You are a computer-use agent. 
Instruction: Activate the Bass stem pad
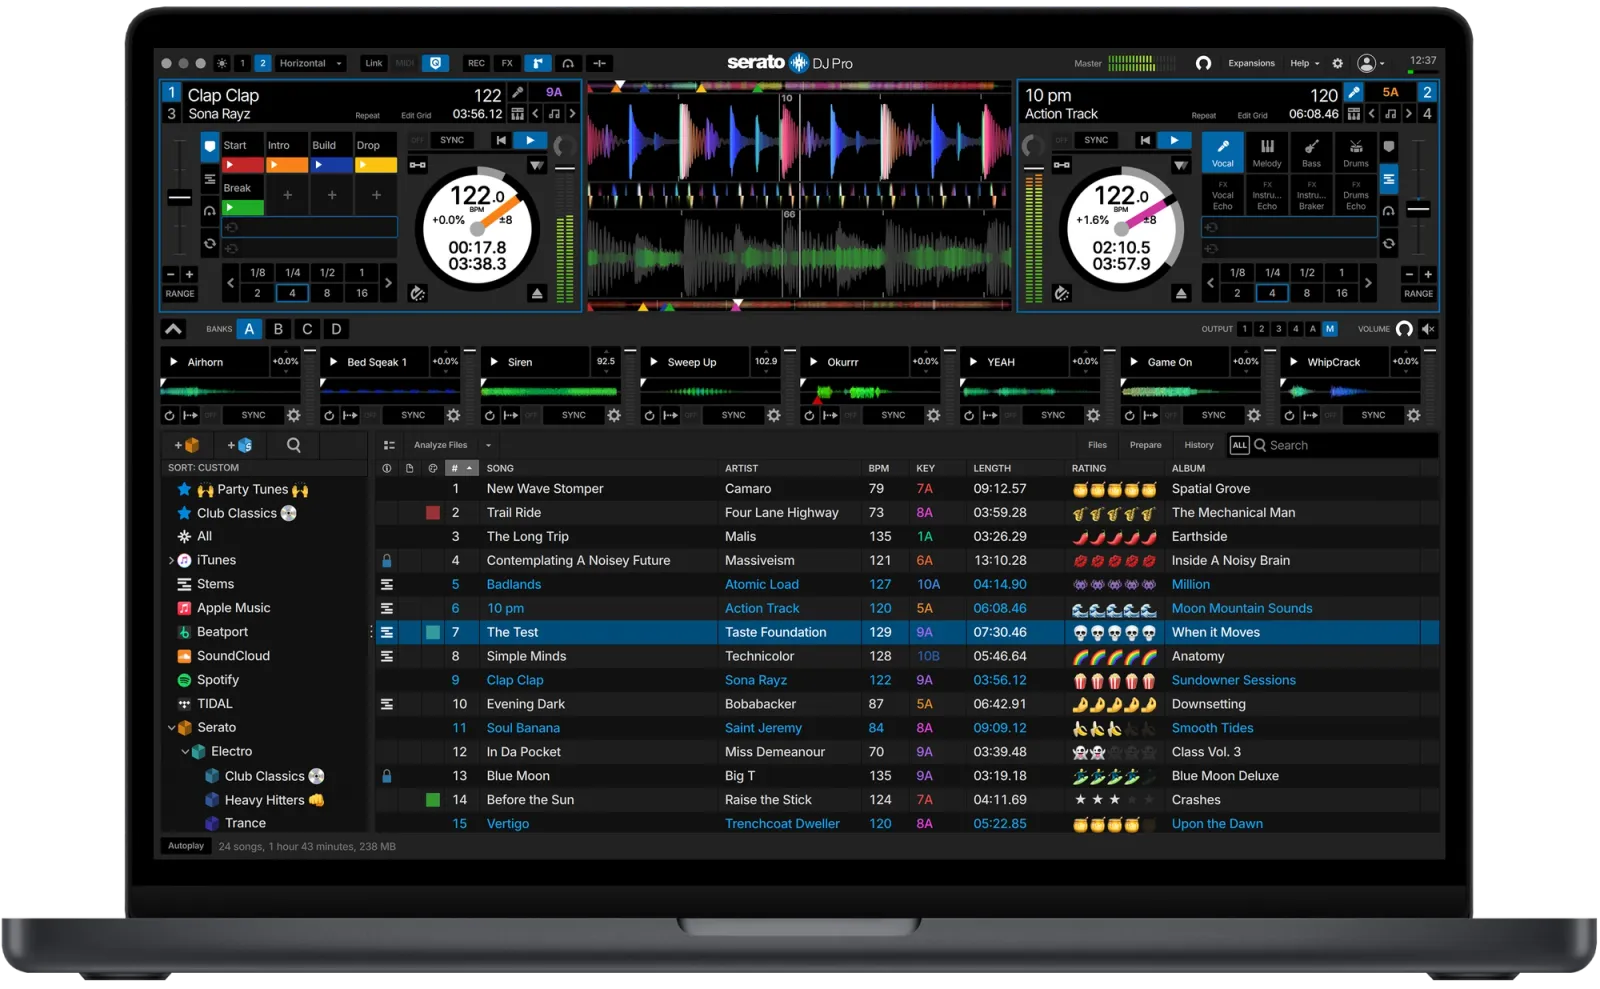pos(1311,152)
